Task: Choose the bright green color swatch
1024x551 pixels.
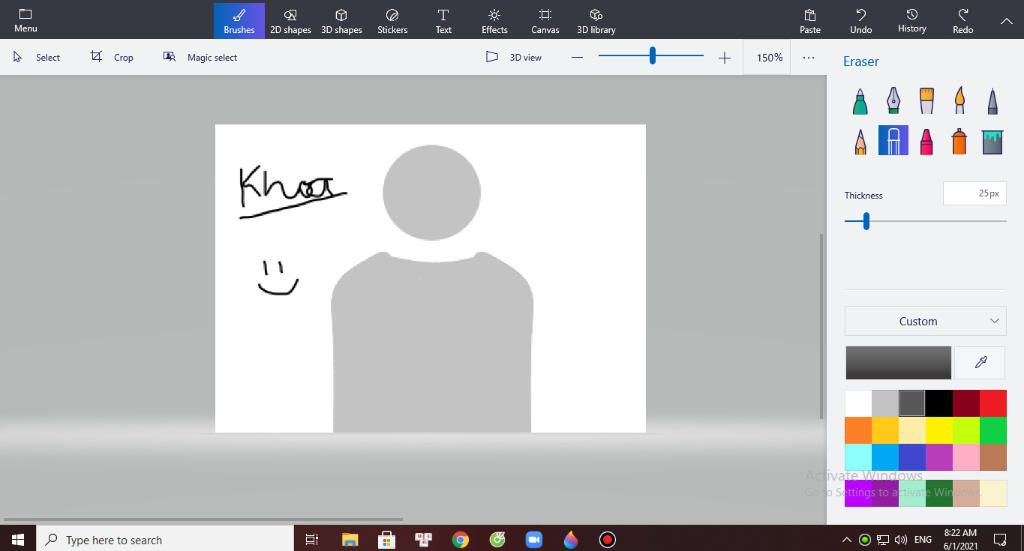Action: point(993,430)
